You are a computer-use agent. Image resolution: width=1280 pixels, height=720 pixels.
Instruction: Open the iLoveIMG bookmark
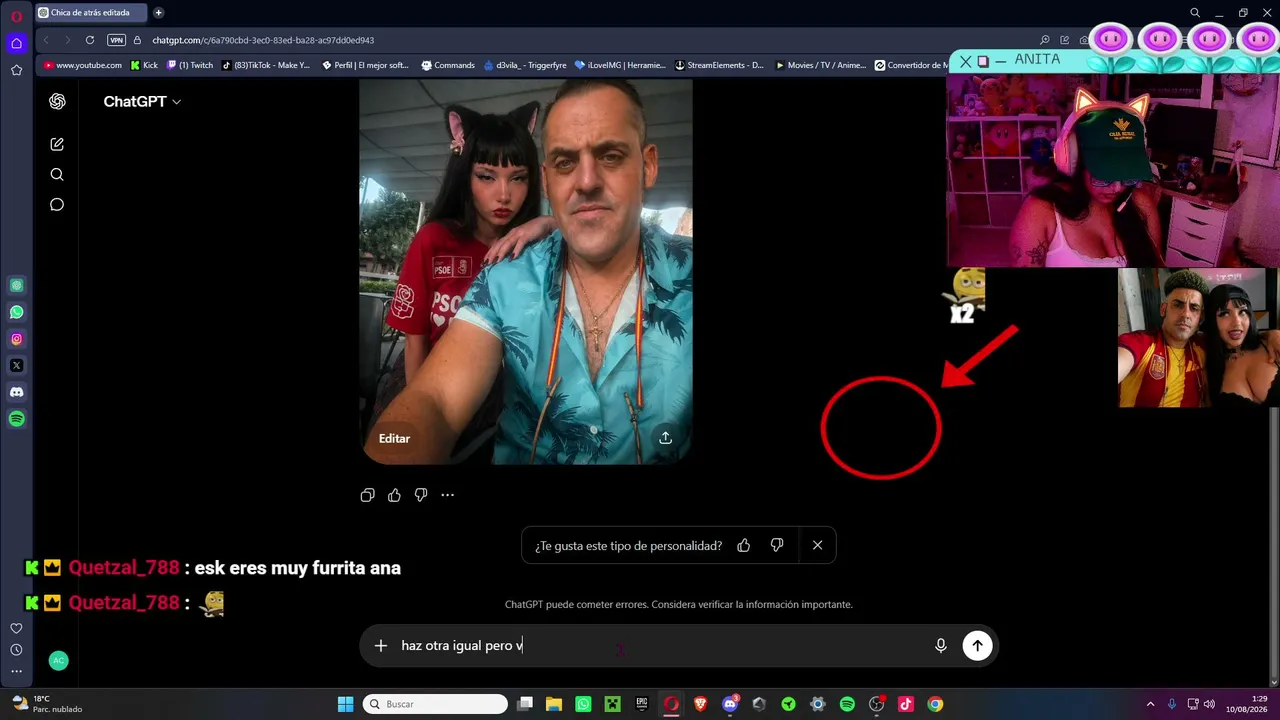pyautogui.click(x=620, y=65)
